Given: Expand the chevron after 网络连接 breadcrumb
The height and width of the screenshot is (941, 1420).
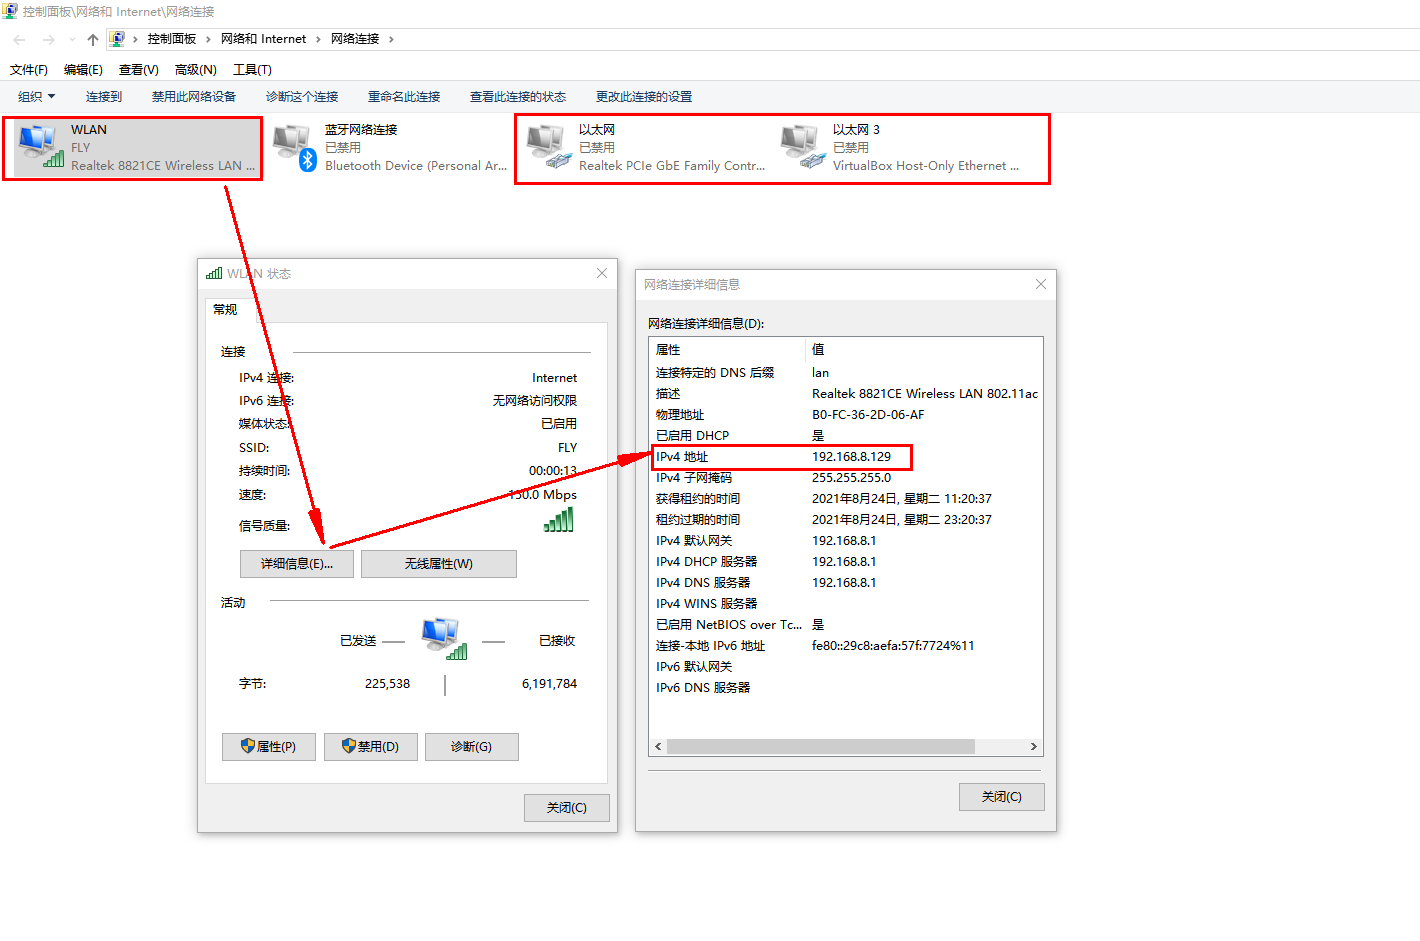Looking at the screenshot, I should click(x=391, y=39).
